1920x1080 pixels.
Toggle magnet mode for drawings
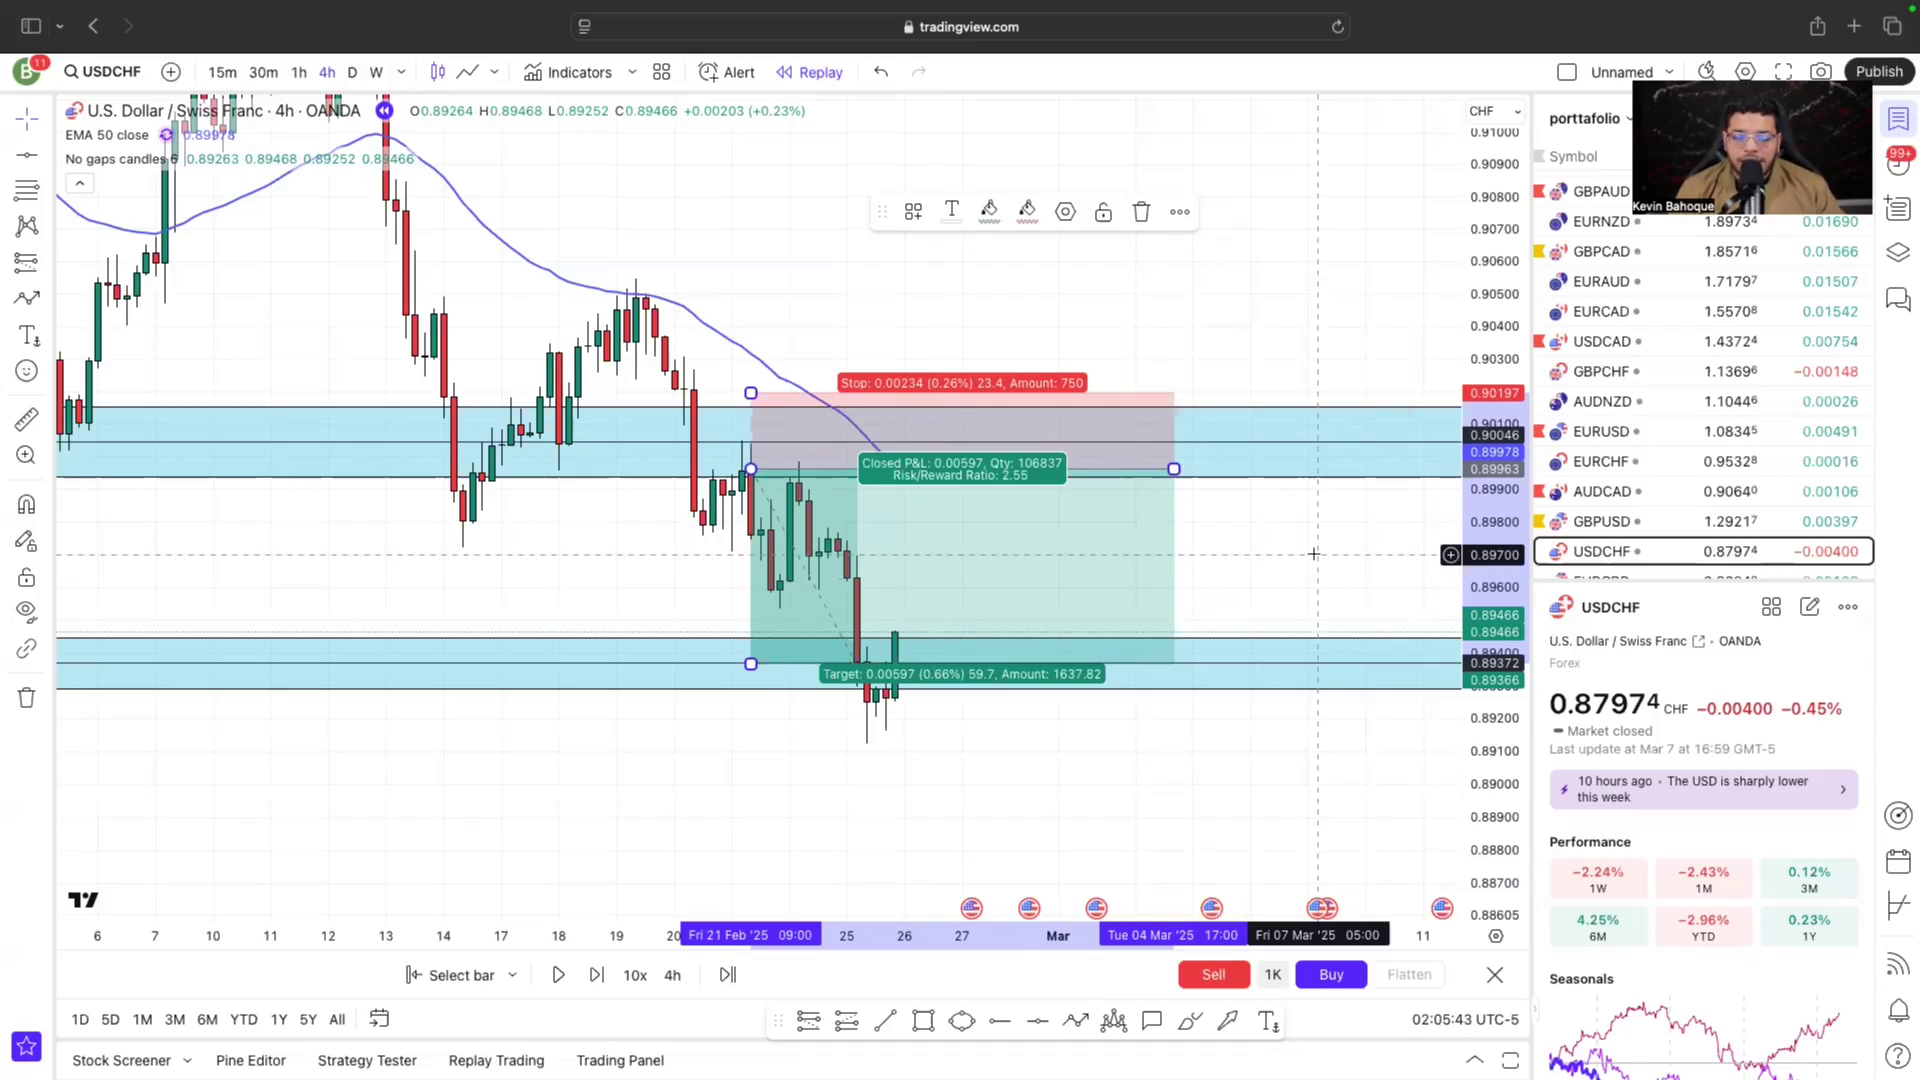tap(27, 504)
